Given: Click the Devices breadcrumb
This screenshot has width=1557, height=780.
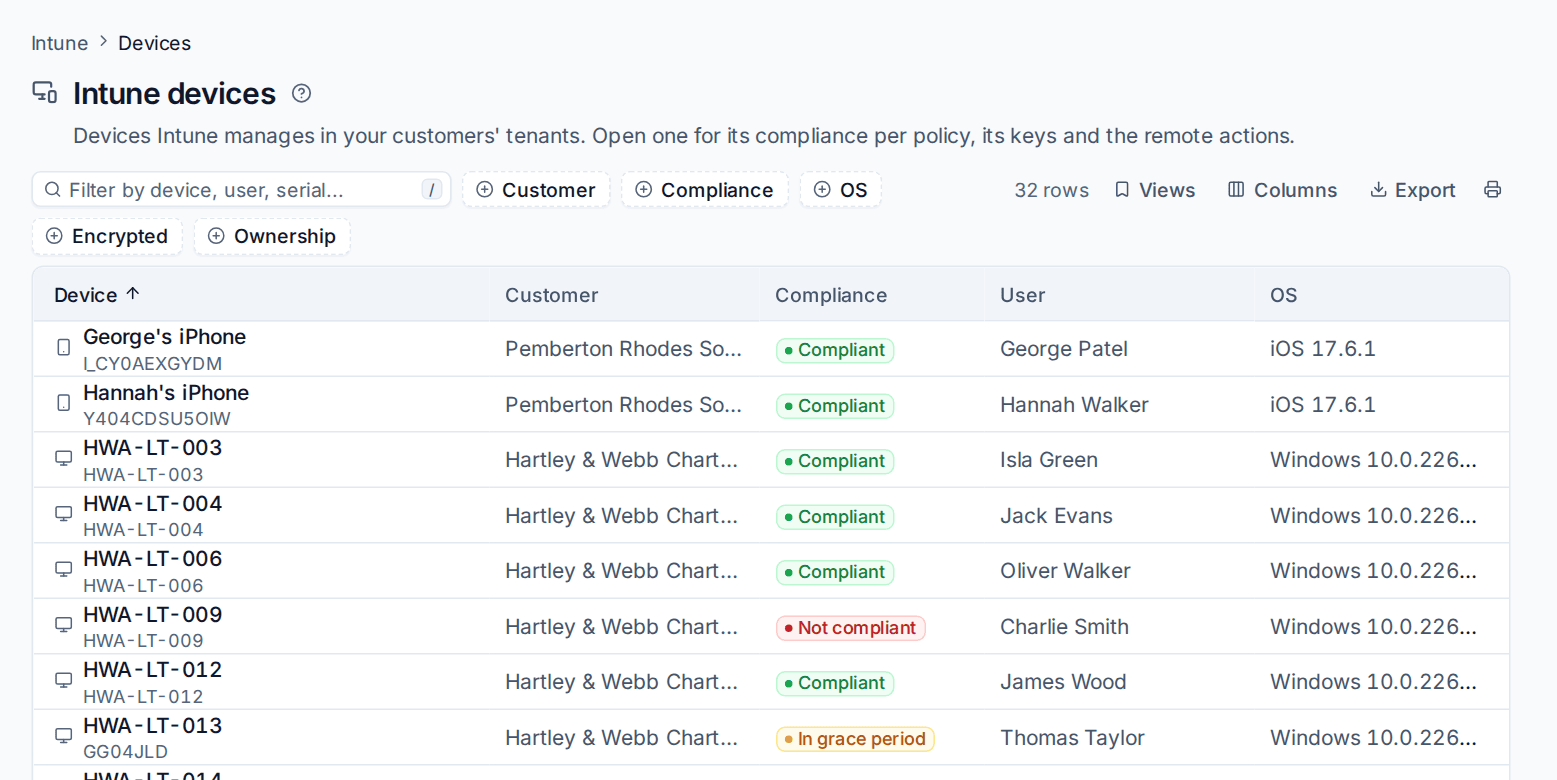Looking at the screenshot, I should [155, 43].
